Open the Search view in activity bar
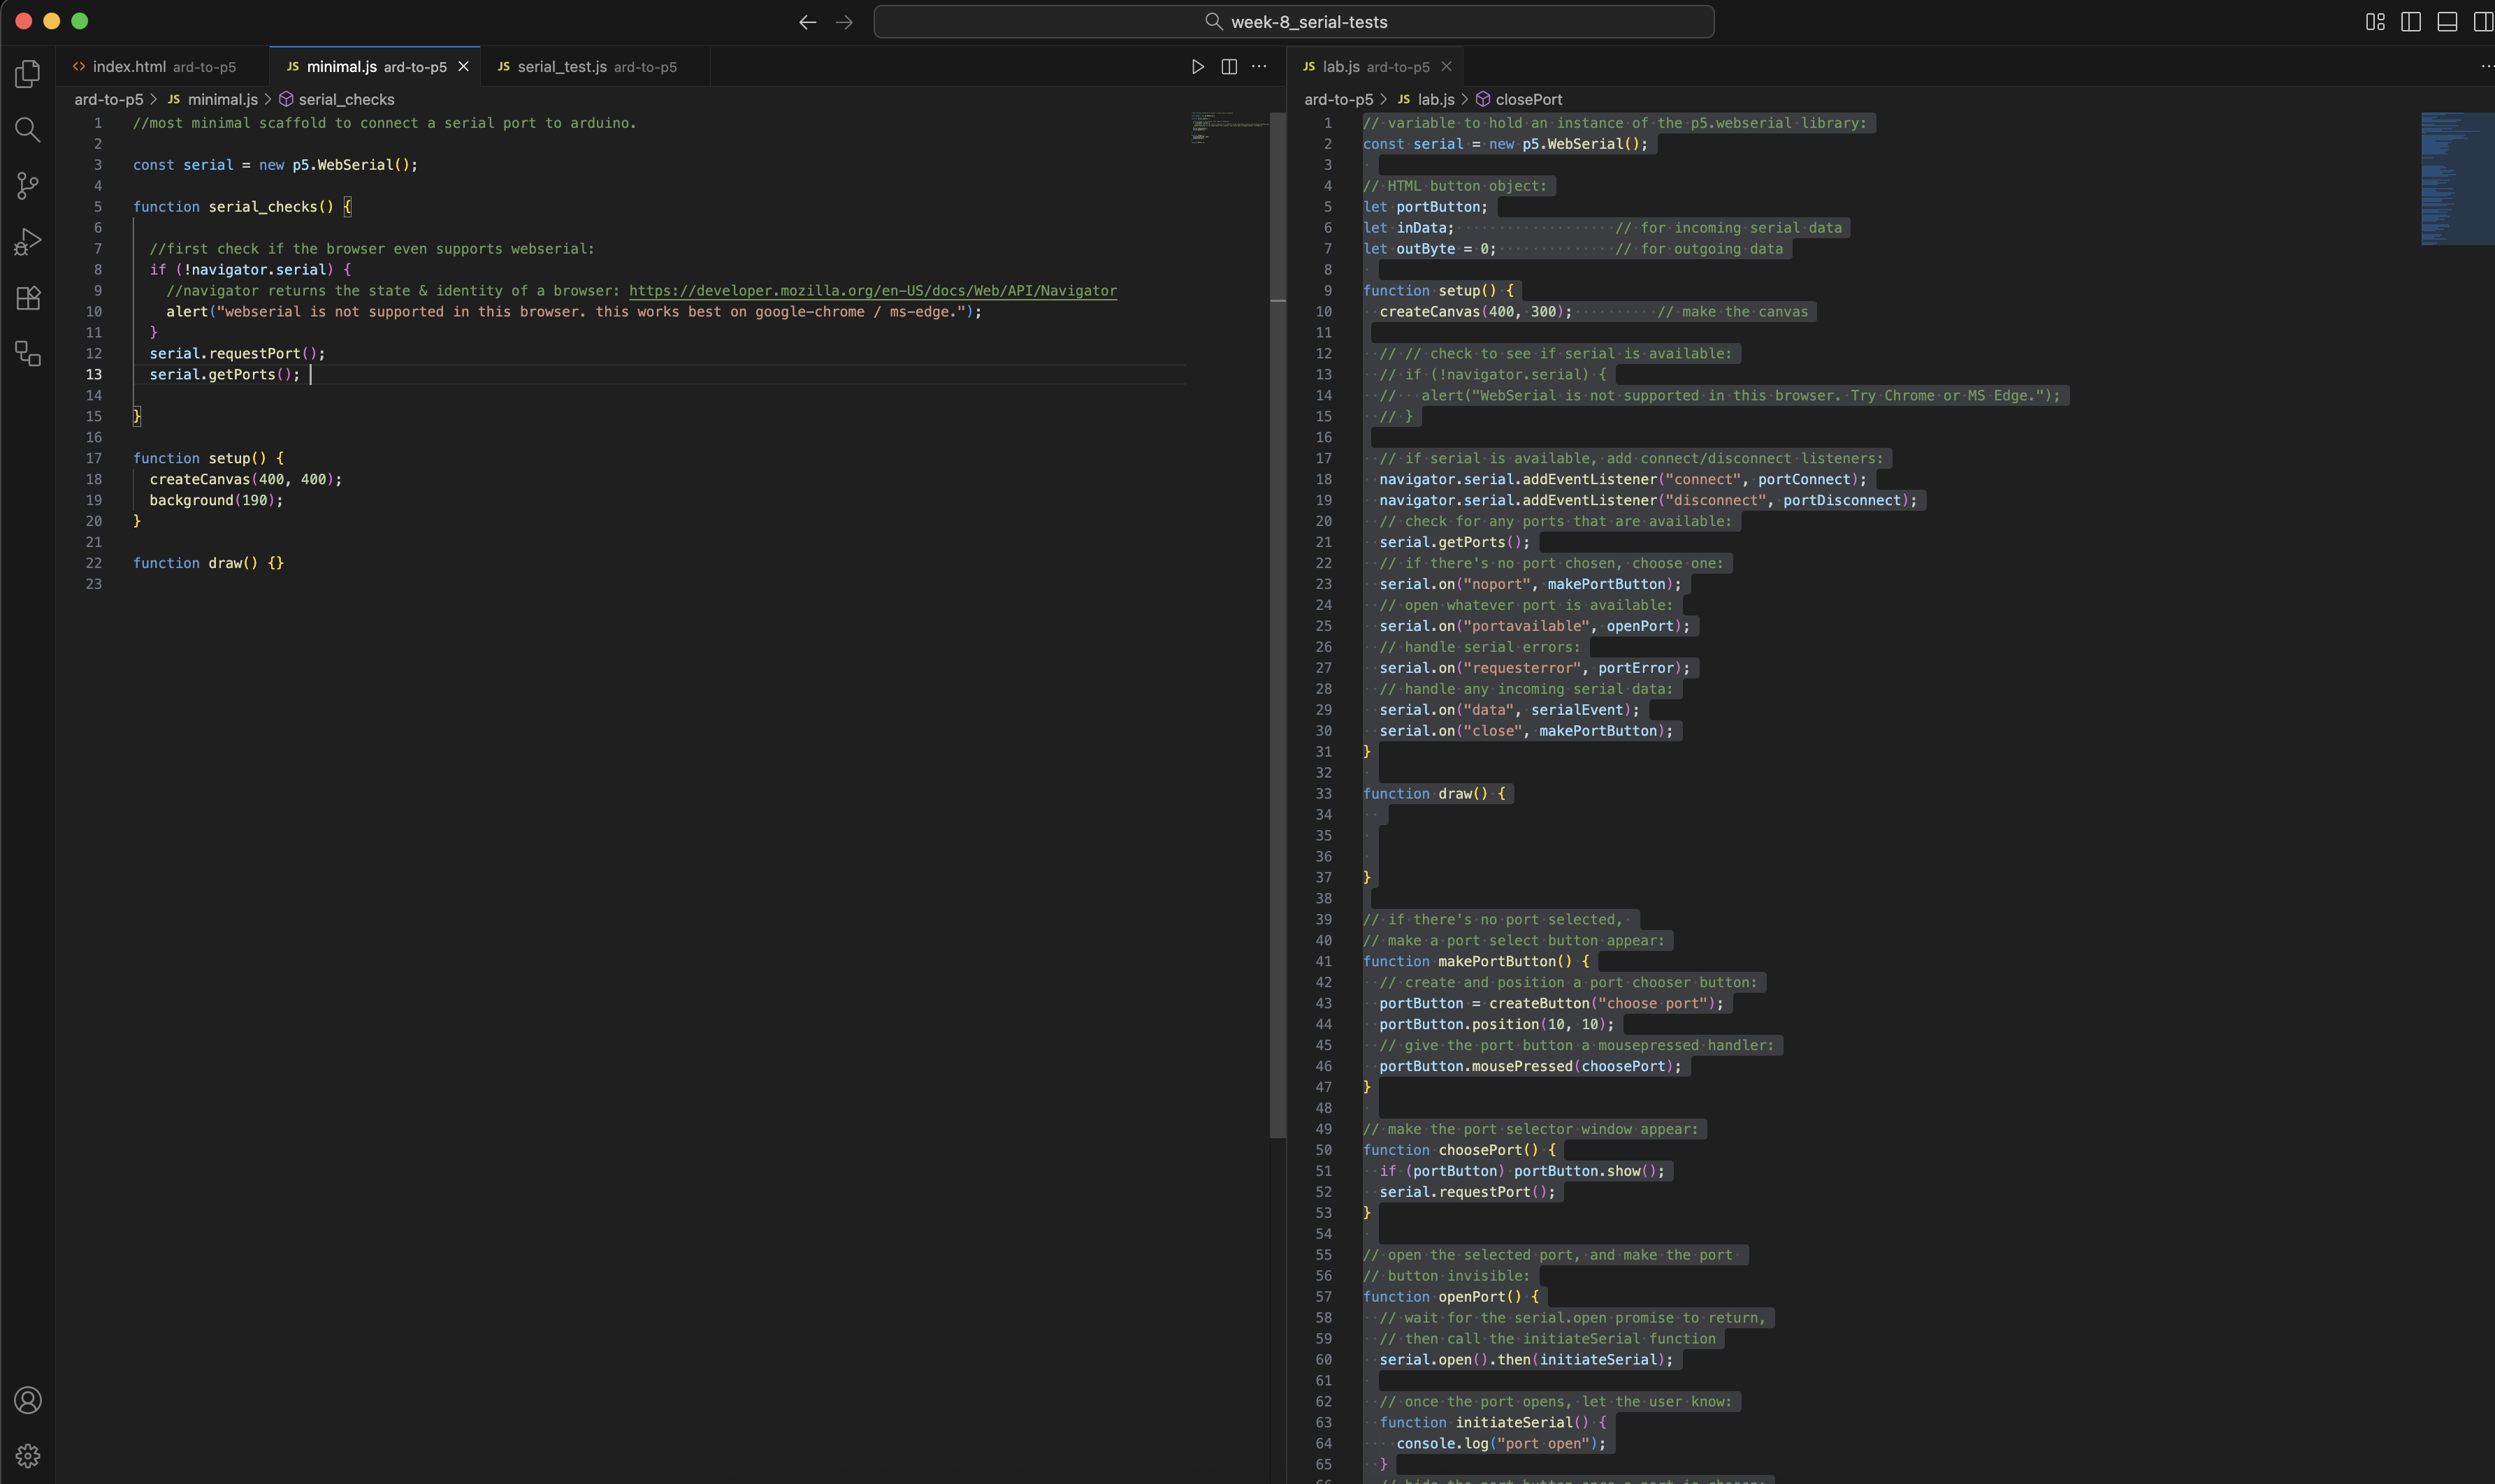 [28, 129]
